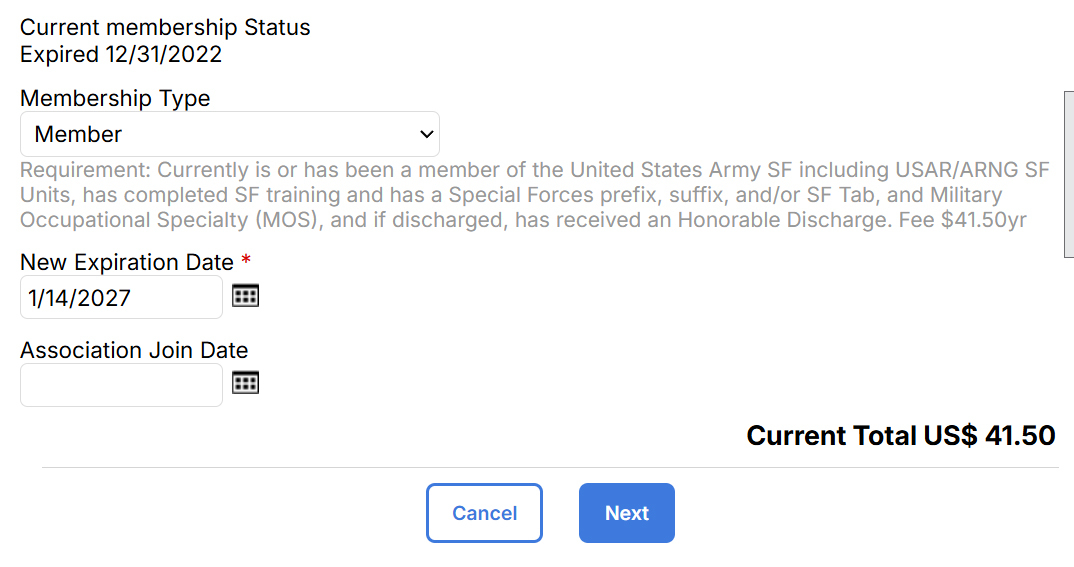The height and width of the screenshot is (567, 1074).
Task: Open the Association Join Date calendar picker
Action: point(245,383)
